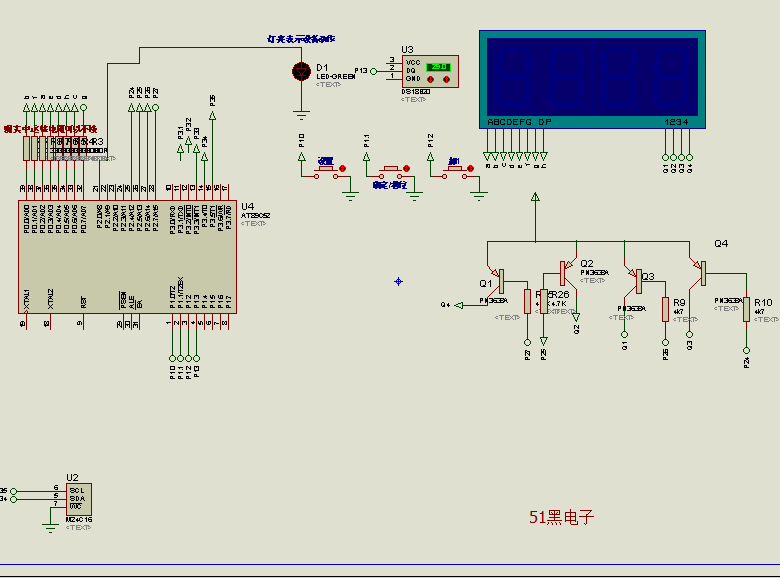Click the ABCDEFG DP label on display
Image resolution: width=780 pixels, height=578 pixels.
tap(519, 122)
